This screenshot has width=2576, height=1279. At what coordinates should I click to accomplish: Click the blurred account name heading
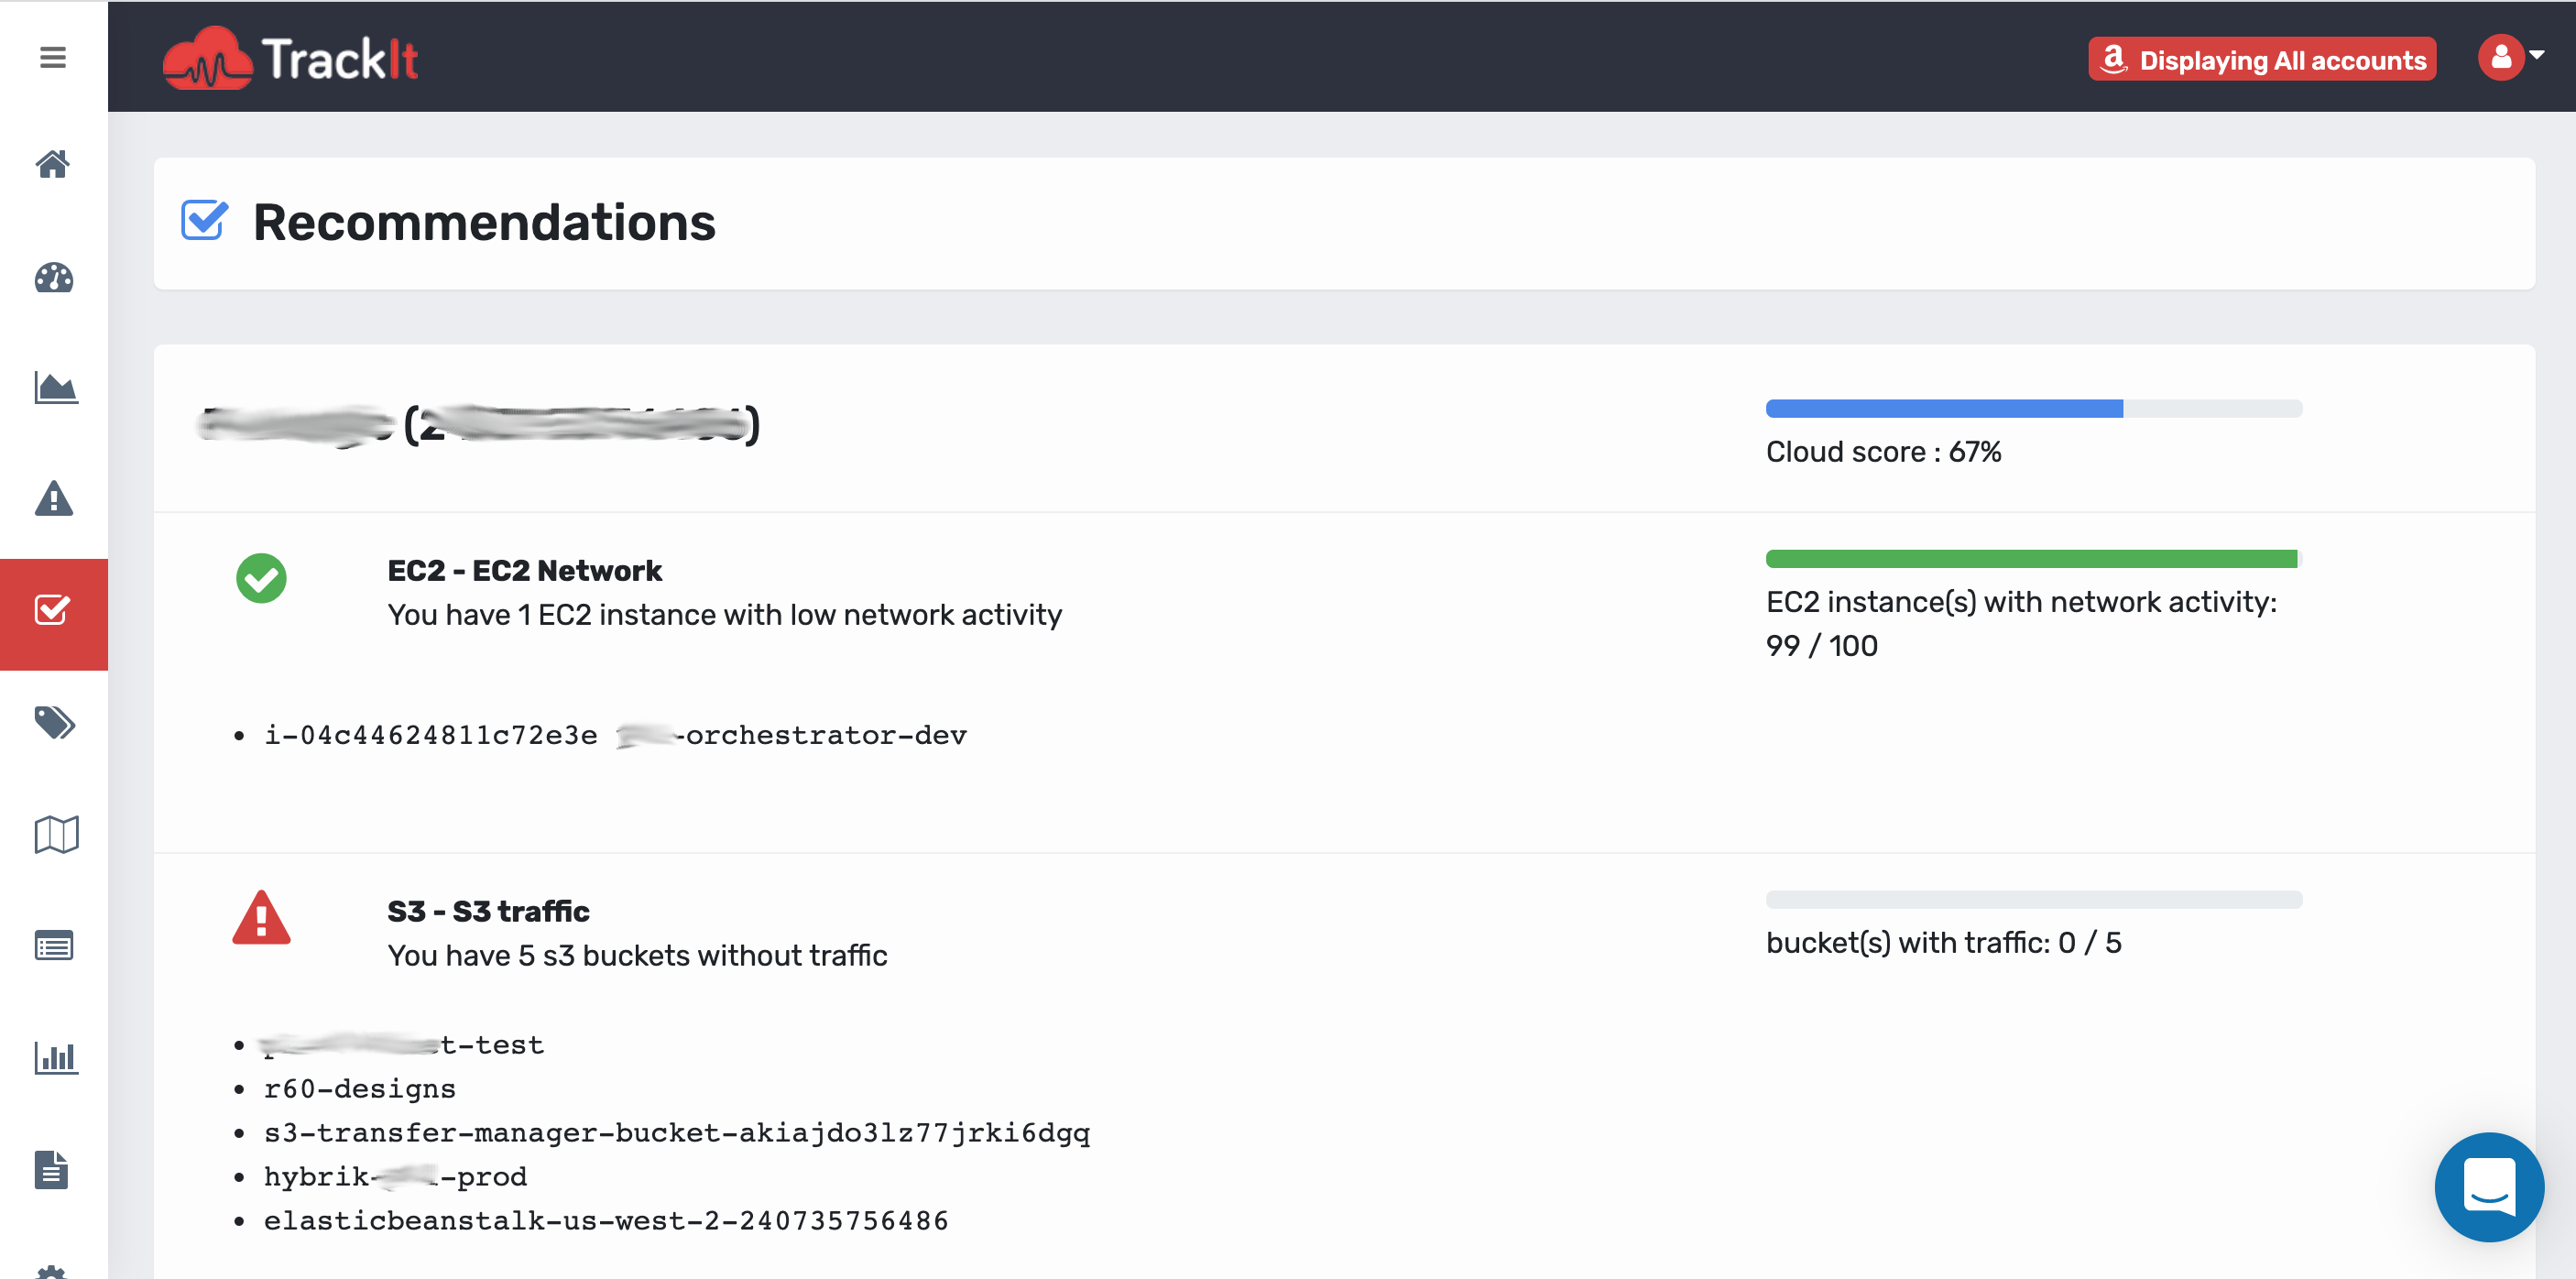(x=479, y=426)
